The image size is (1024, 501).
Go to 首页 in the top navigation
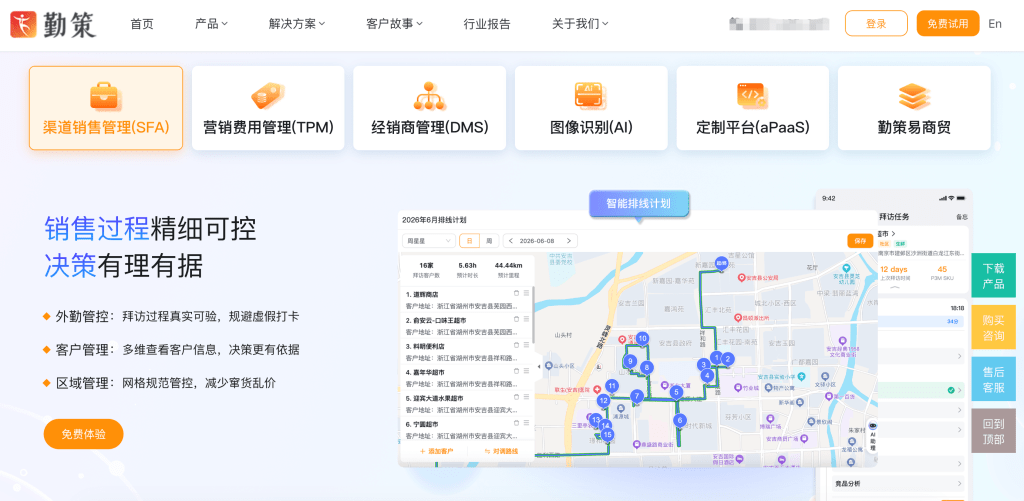(142, 24)
